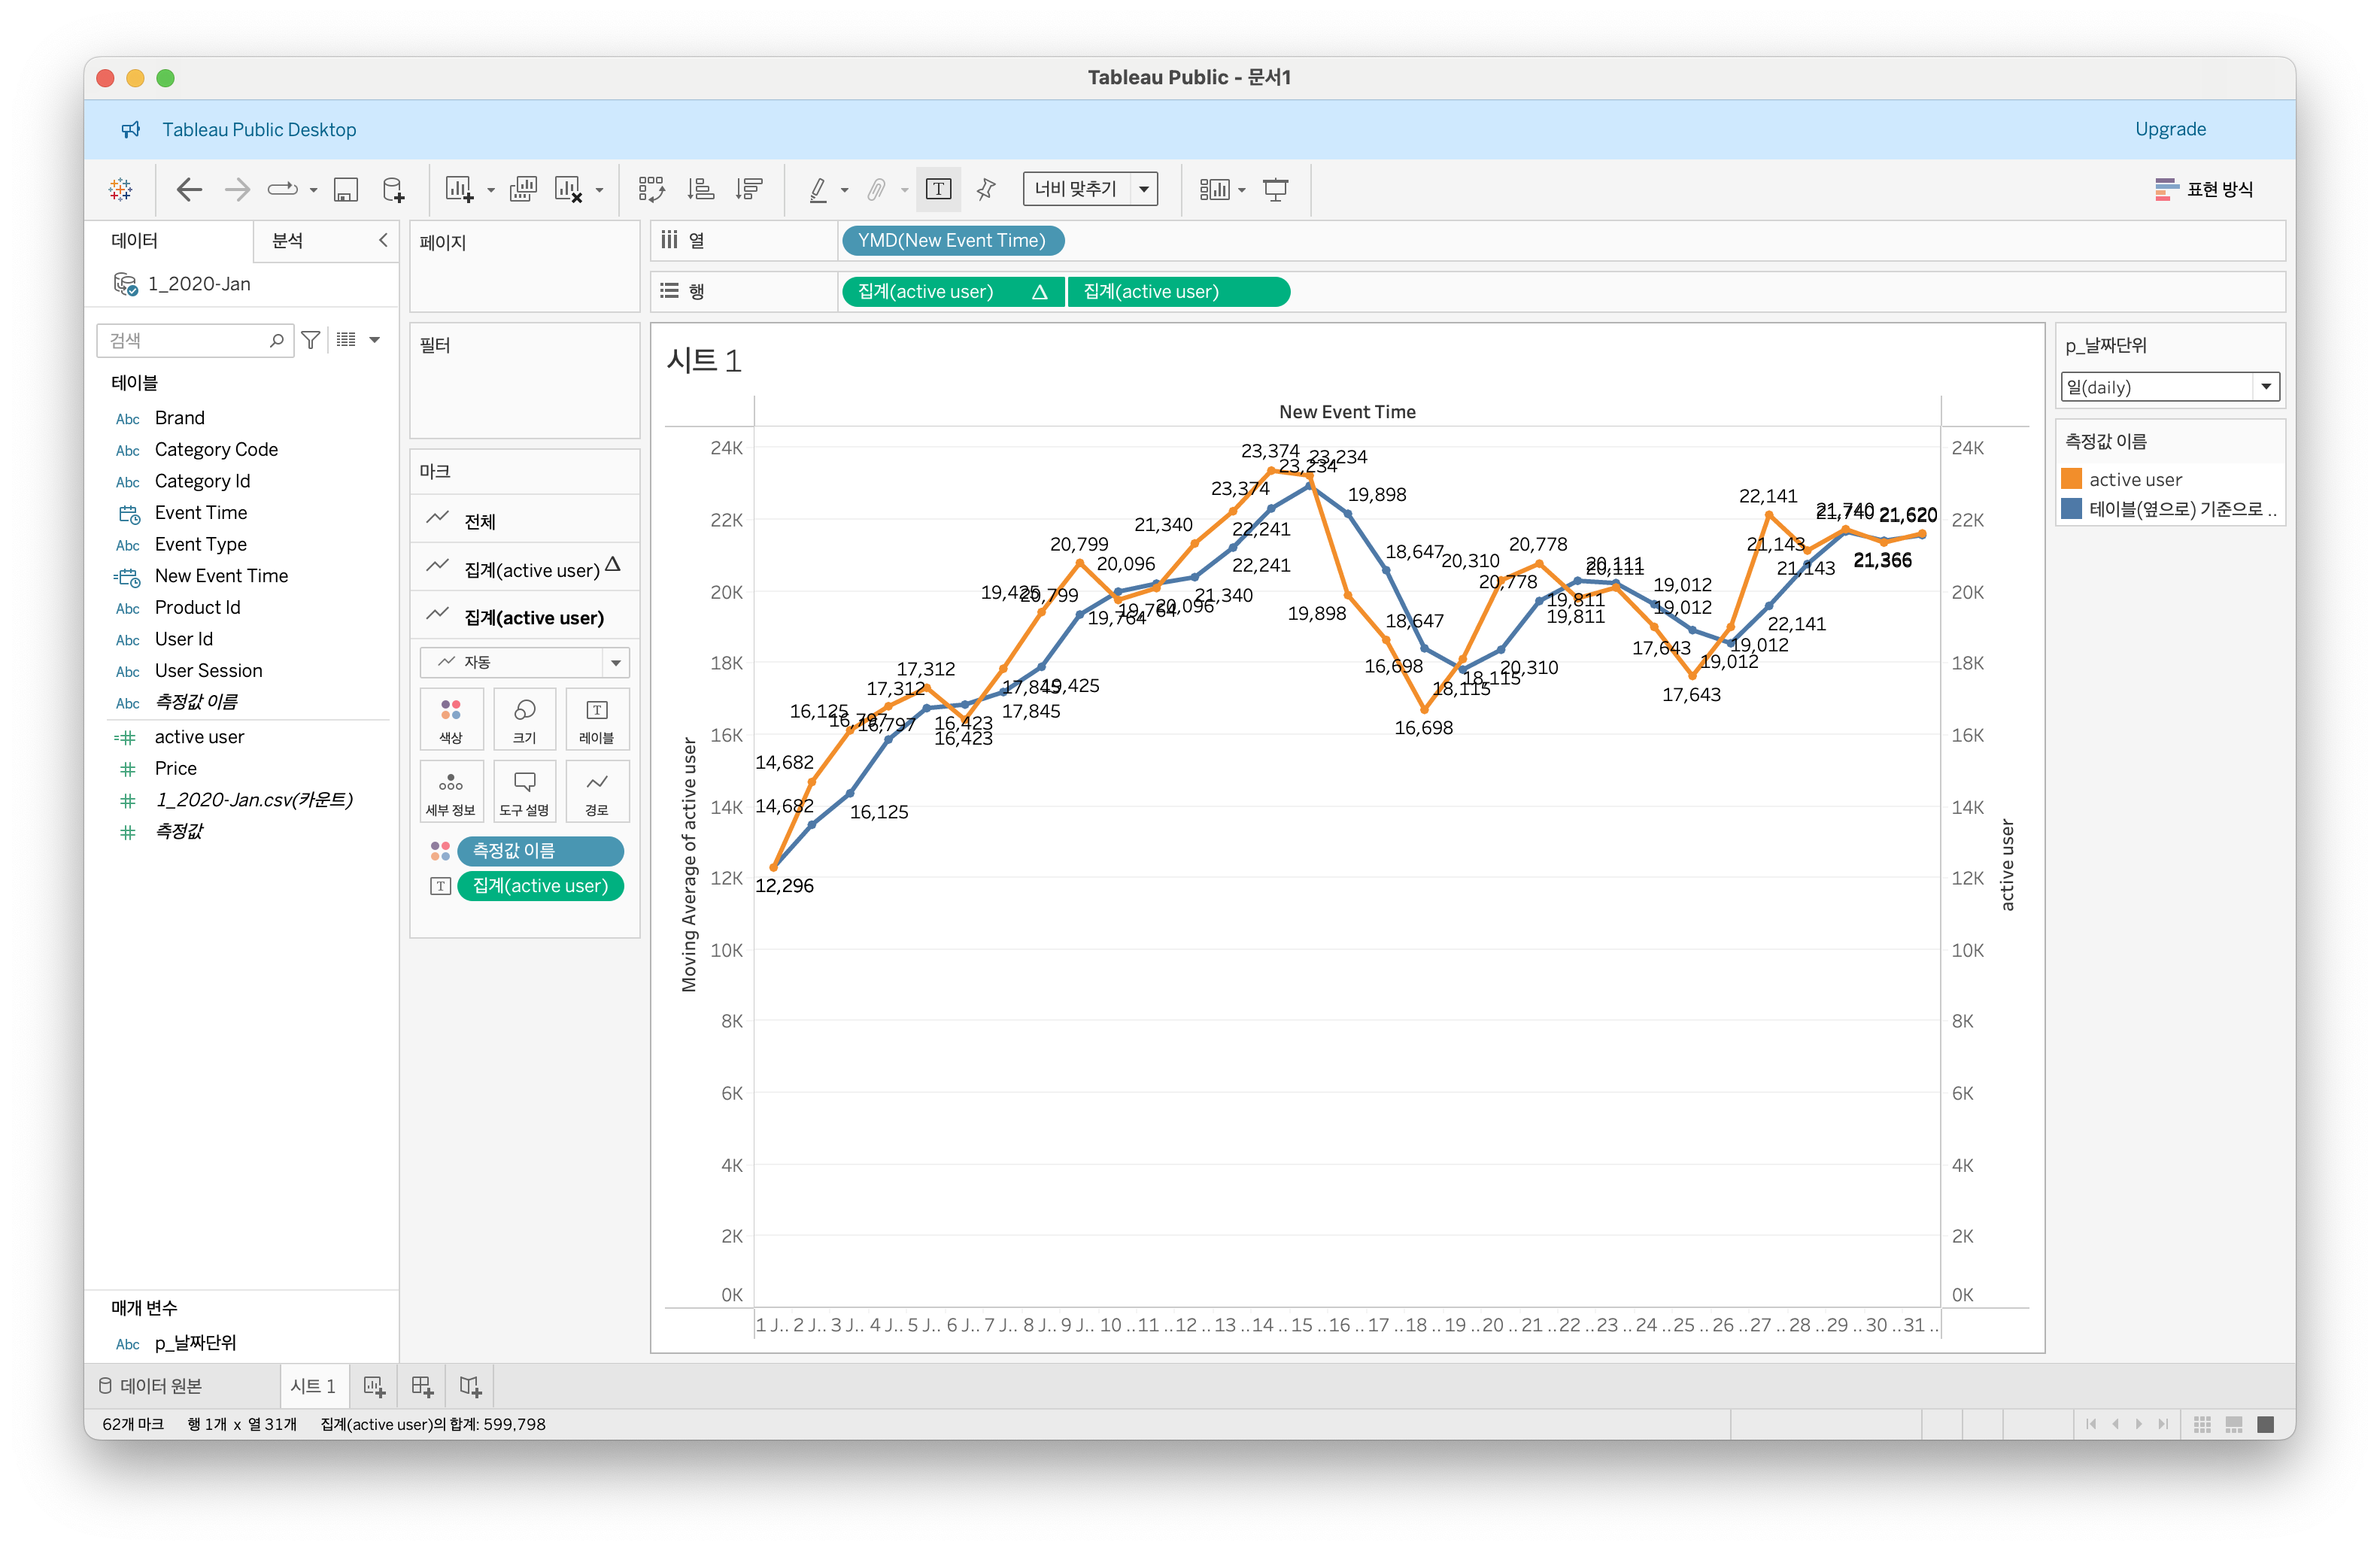2380x1551 pixels.
Task: Open the Size (크기) marks card button
Action: [x=524, y=718]
